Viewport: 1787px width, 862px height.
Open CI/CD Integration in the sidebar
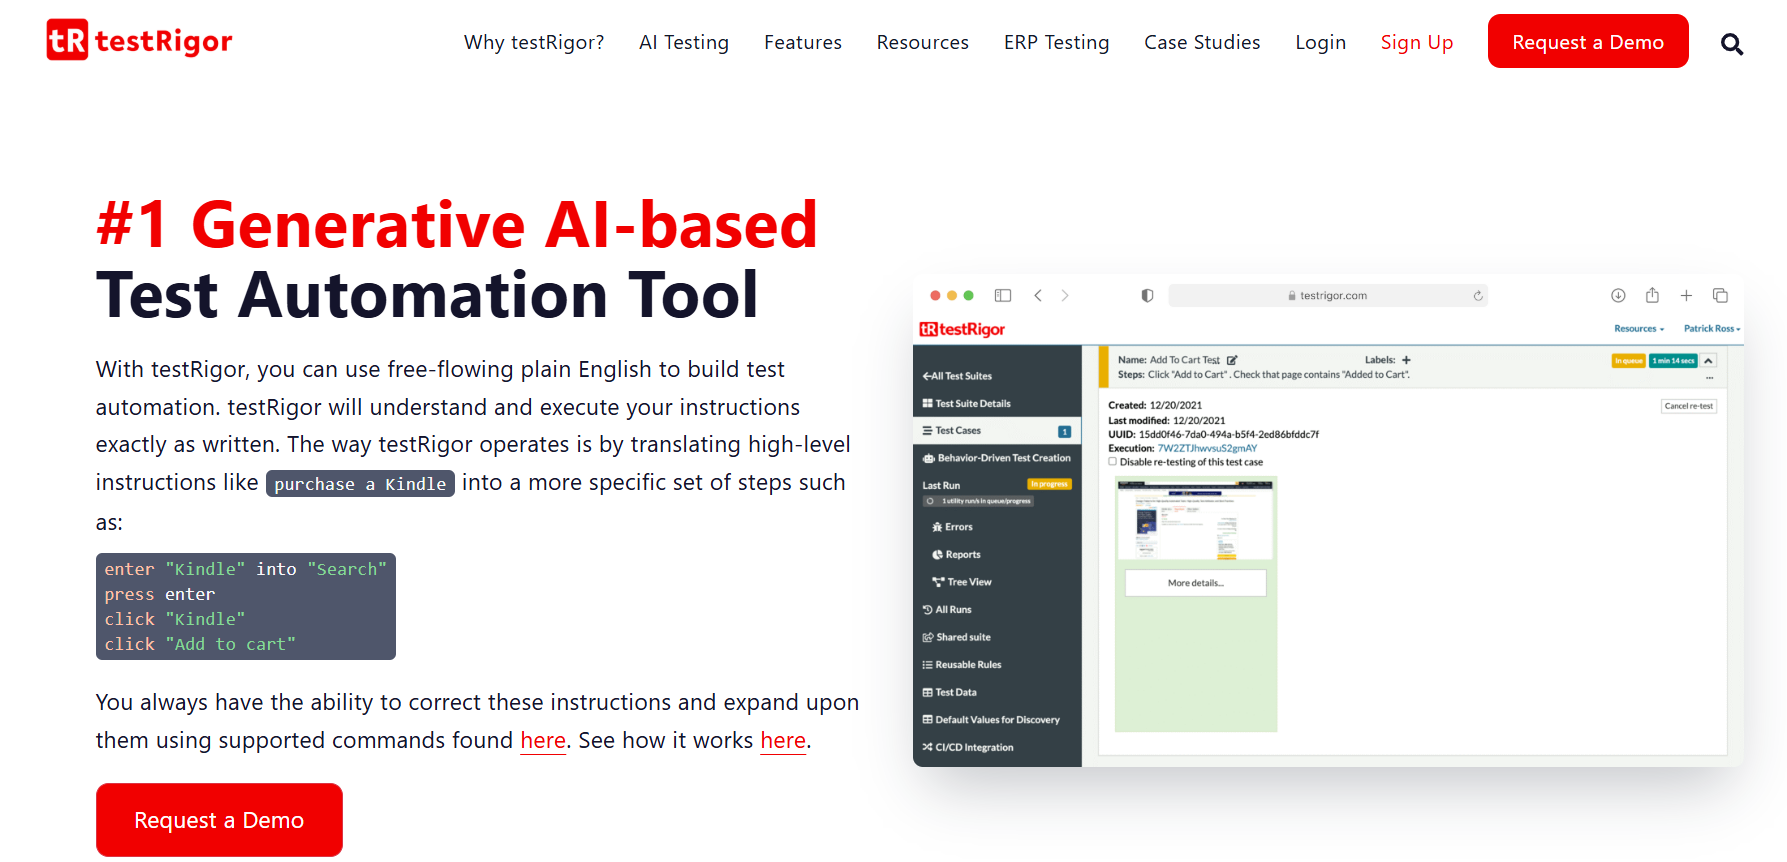coord(967,747)
